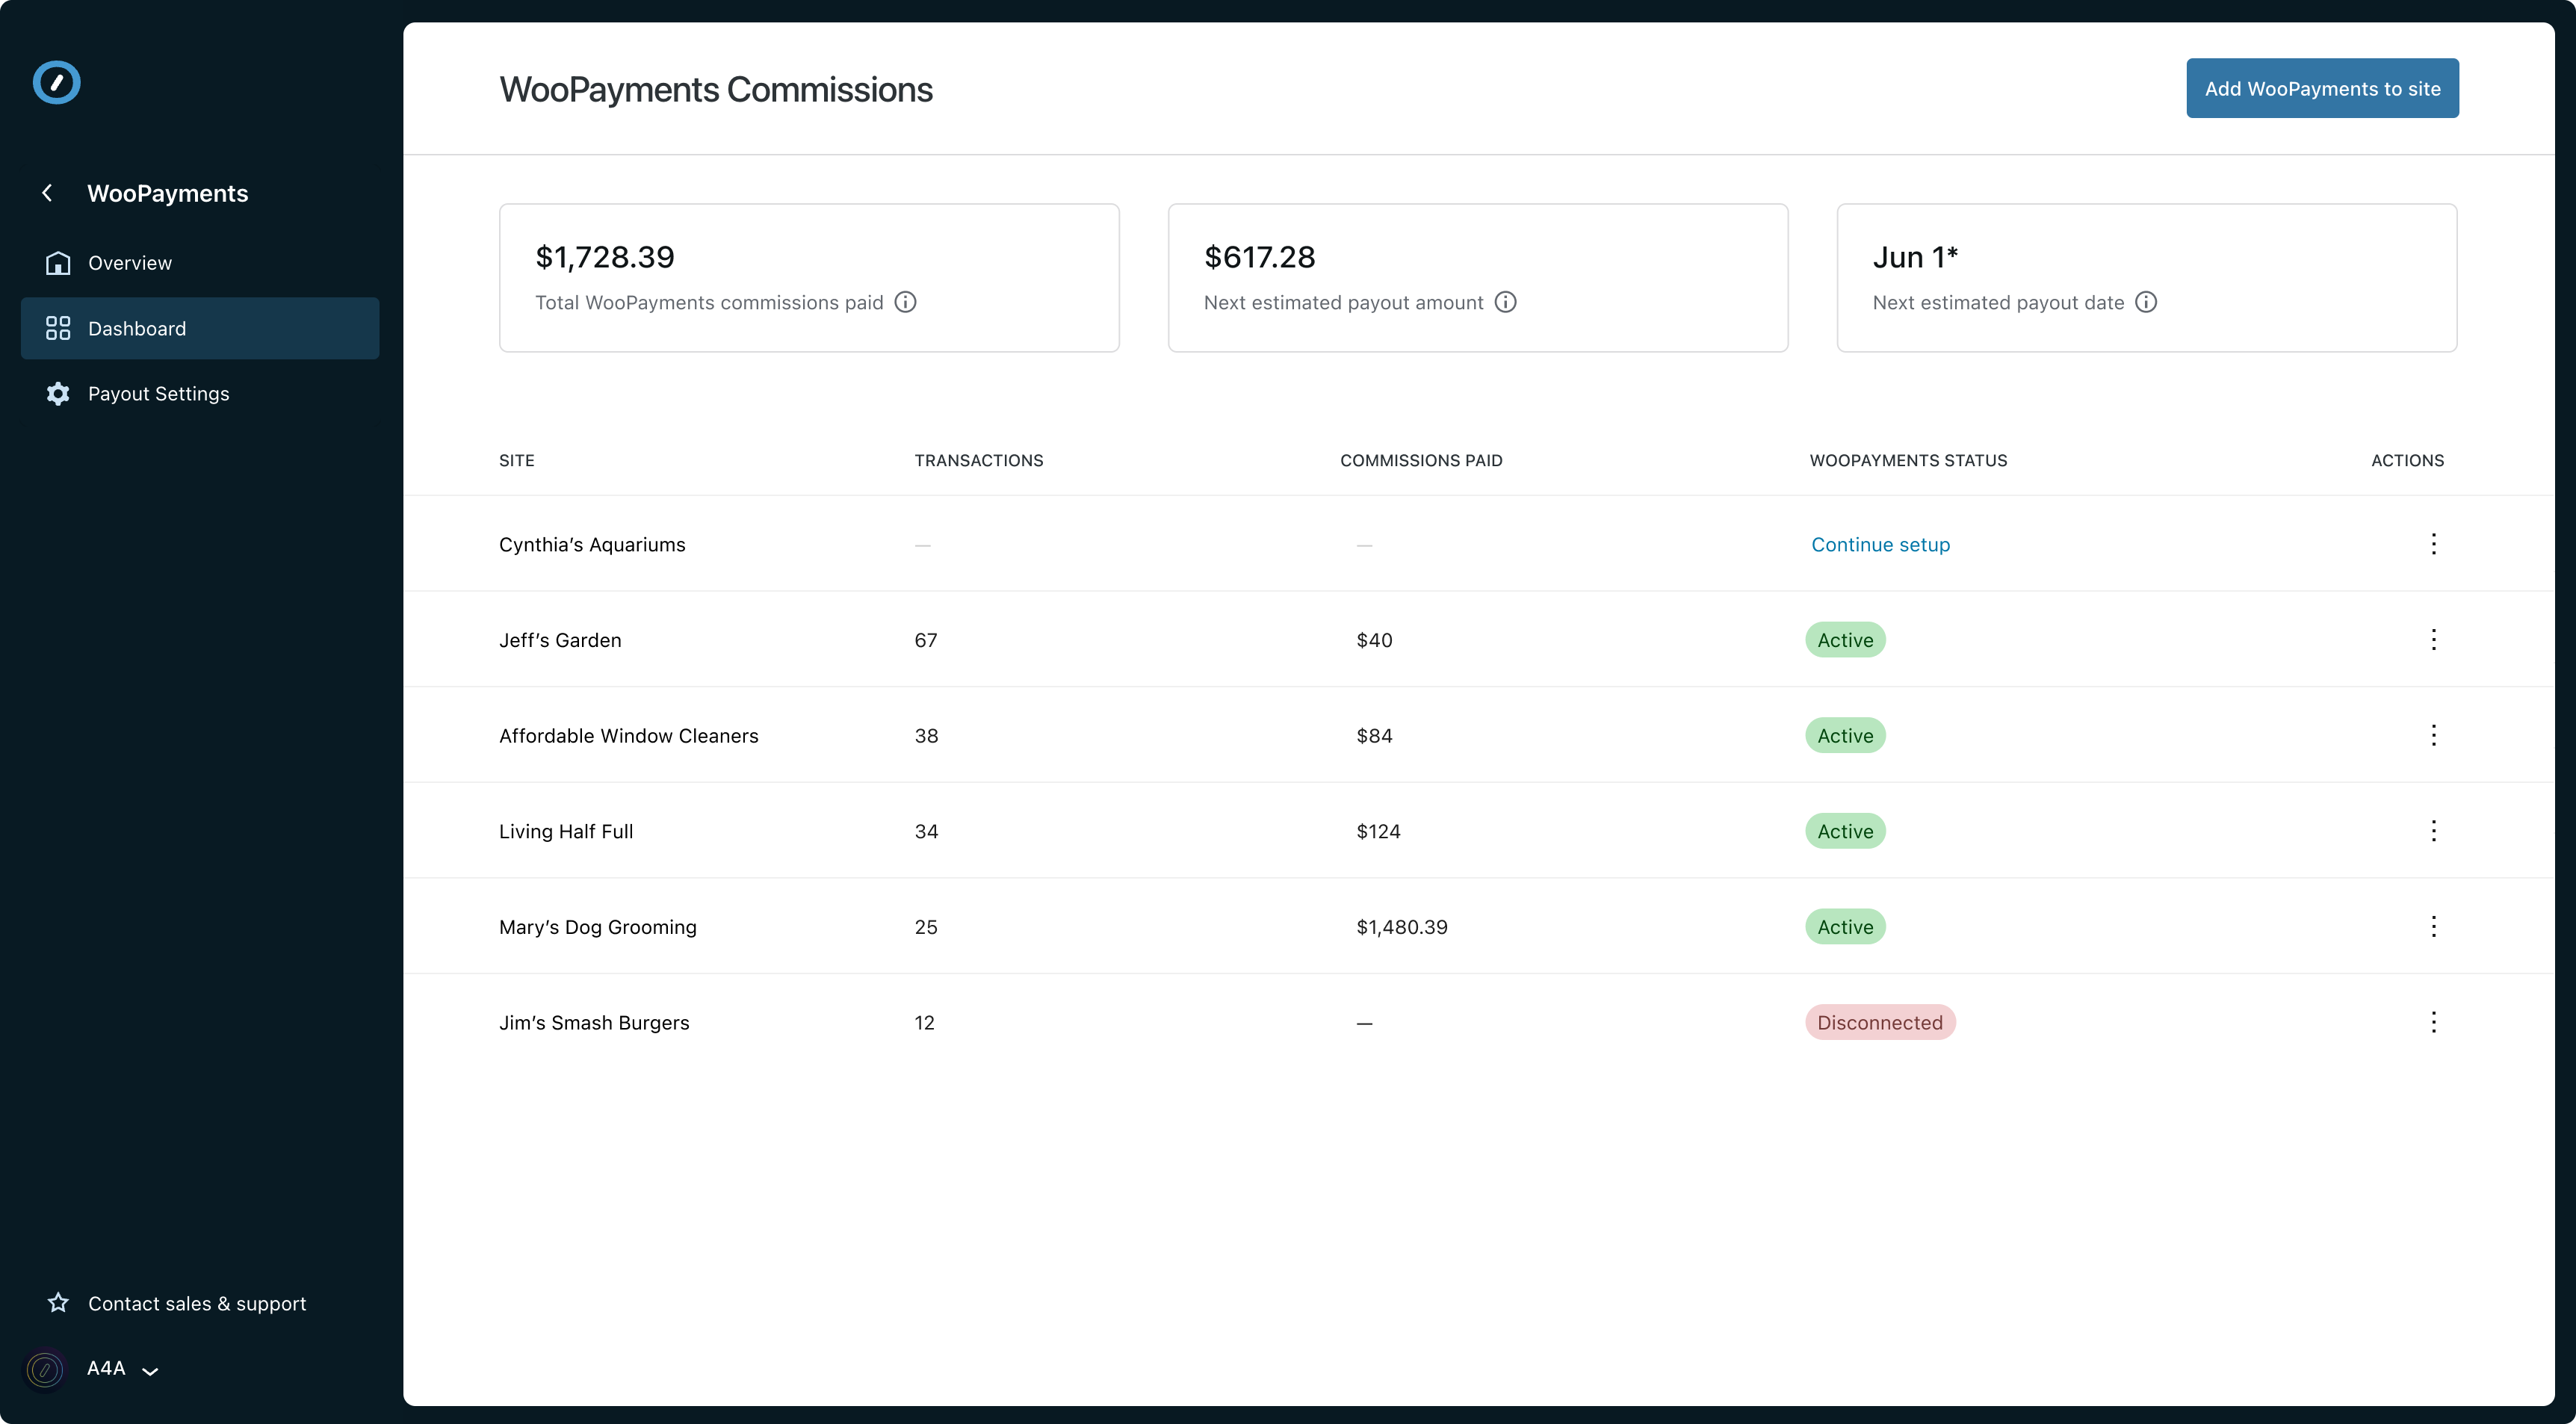The width and height of the screenshot is (2576, 1424).
Task: Click the Living Half Full site name
Action: click(x=566, y=832)
